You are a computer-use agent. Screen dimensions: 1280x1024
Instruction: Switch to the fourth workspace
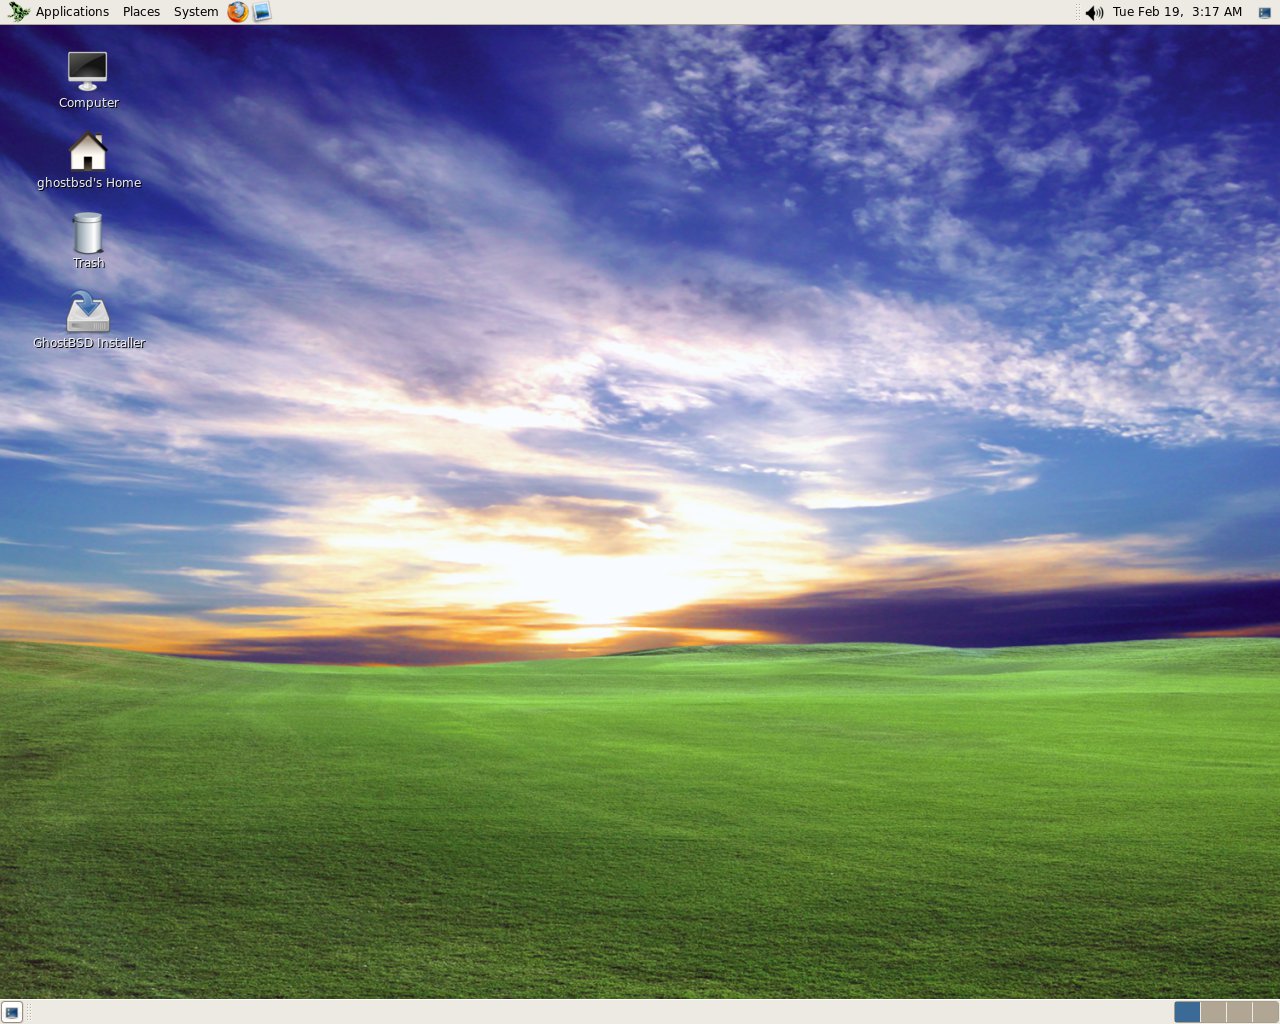pyautogui.click(x=1265, y=1012)
